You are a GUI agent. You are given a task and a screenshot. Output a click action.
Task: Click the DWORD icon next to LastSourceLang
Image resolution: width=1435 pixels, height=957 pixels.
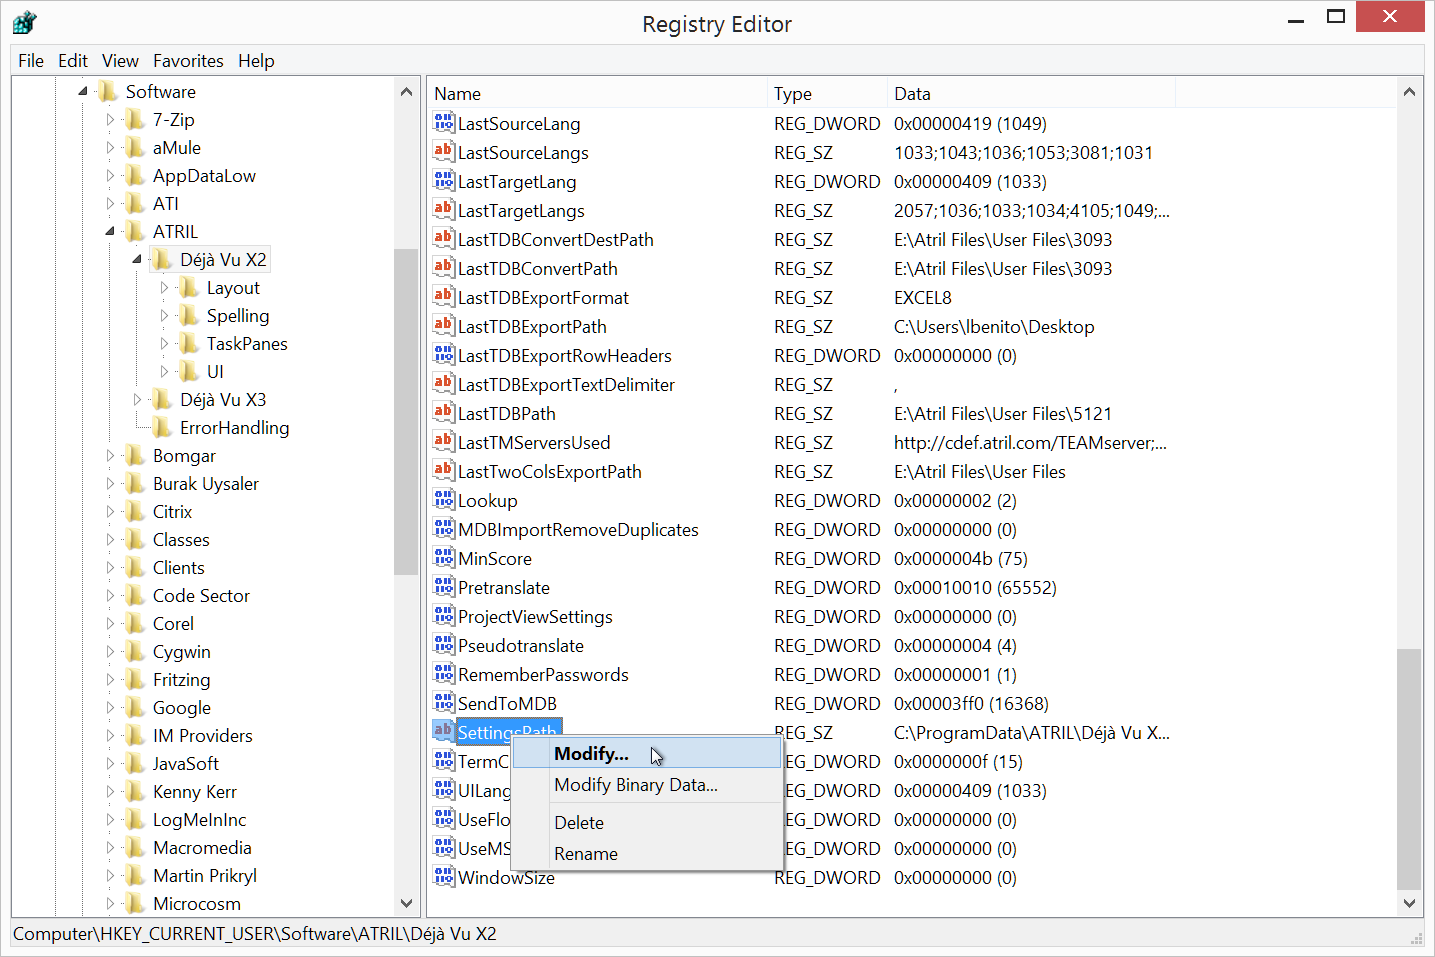[x=444, y=123]
